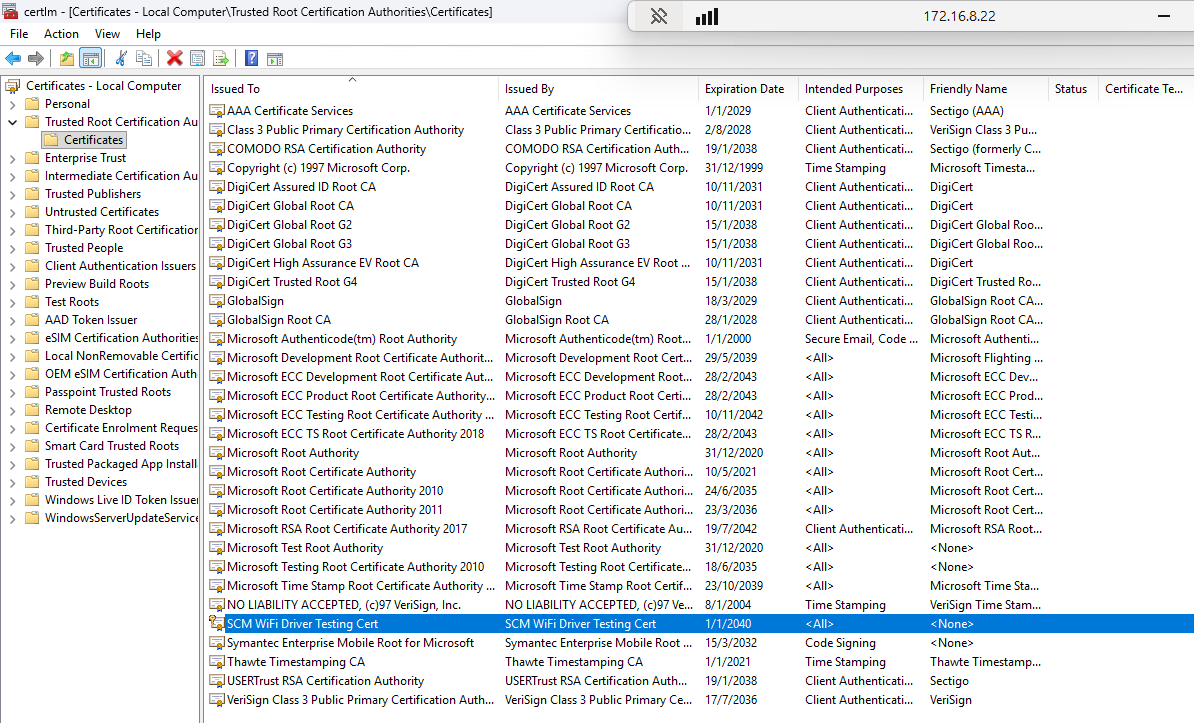Select Third-Party Root Certification Authorities tree item

pos(121,230)
